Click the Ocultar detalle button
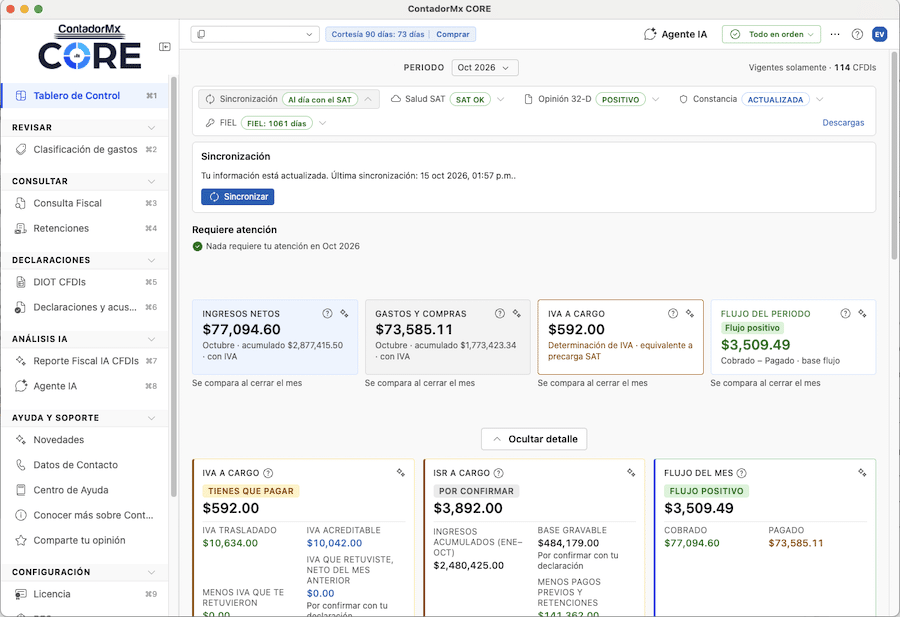This screenshot has height=617, width=900. click(x=534, y=439)
